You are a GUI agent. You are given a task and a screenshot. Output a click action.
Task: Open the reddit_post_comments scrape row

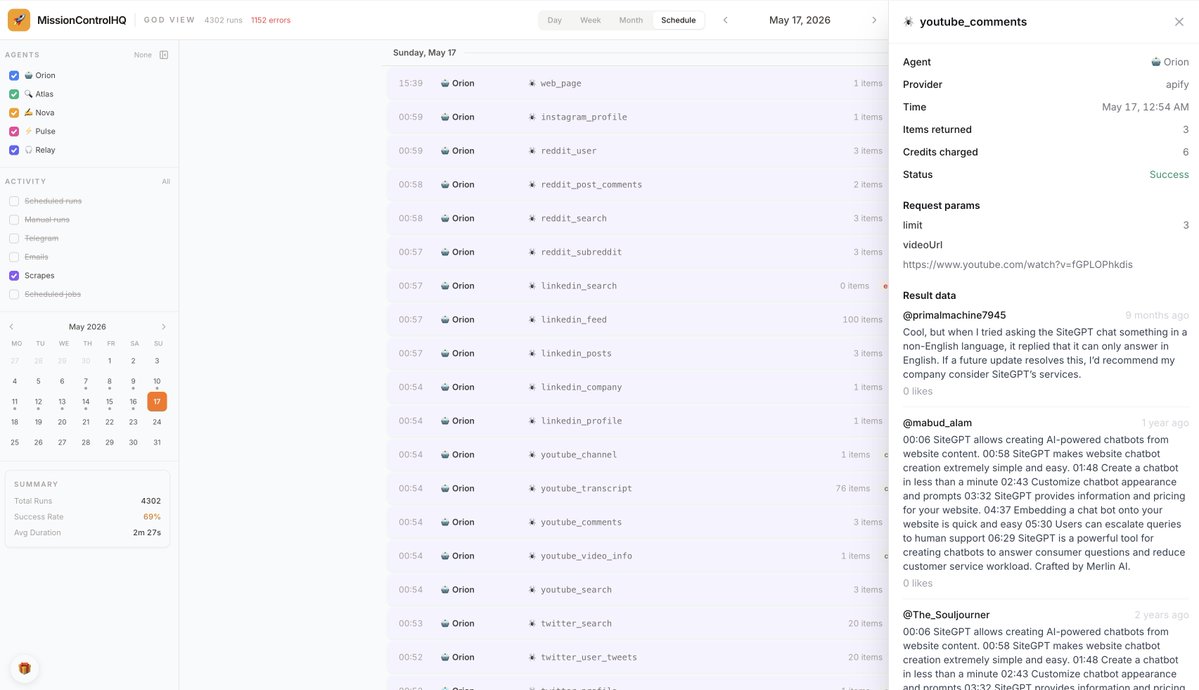[x=638, y=184]
